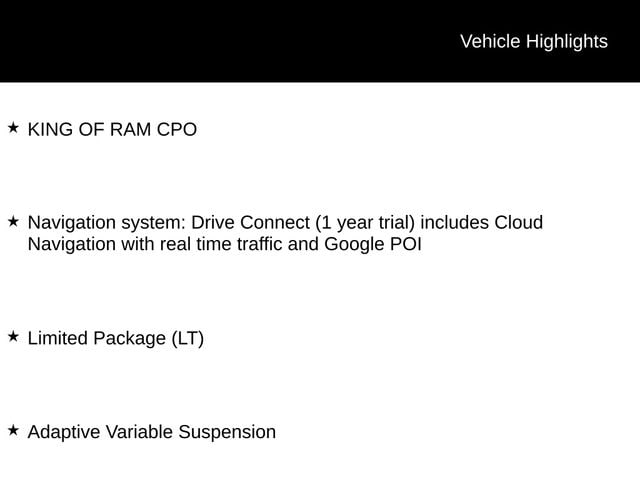The height and width of the screenshot is (480, 640).
Task: Click the KING OF RAM CPO highlight
Action: (112, 130)
